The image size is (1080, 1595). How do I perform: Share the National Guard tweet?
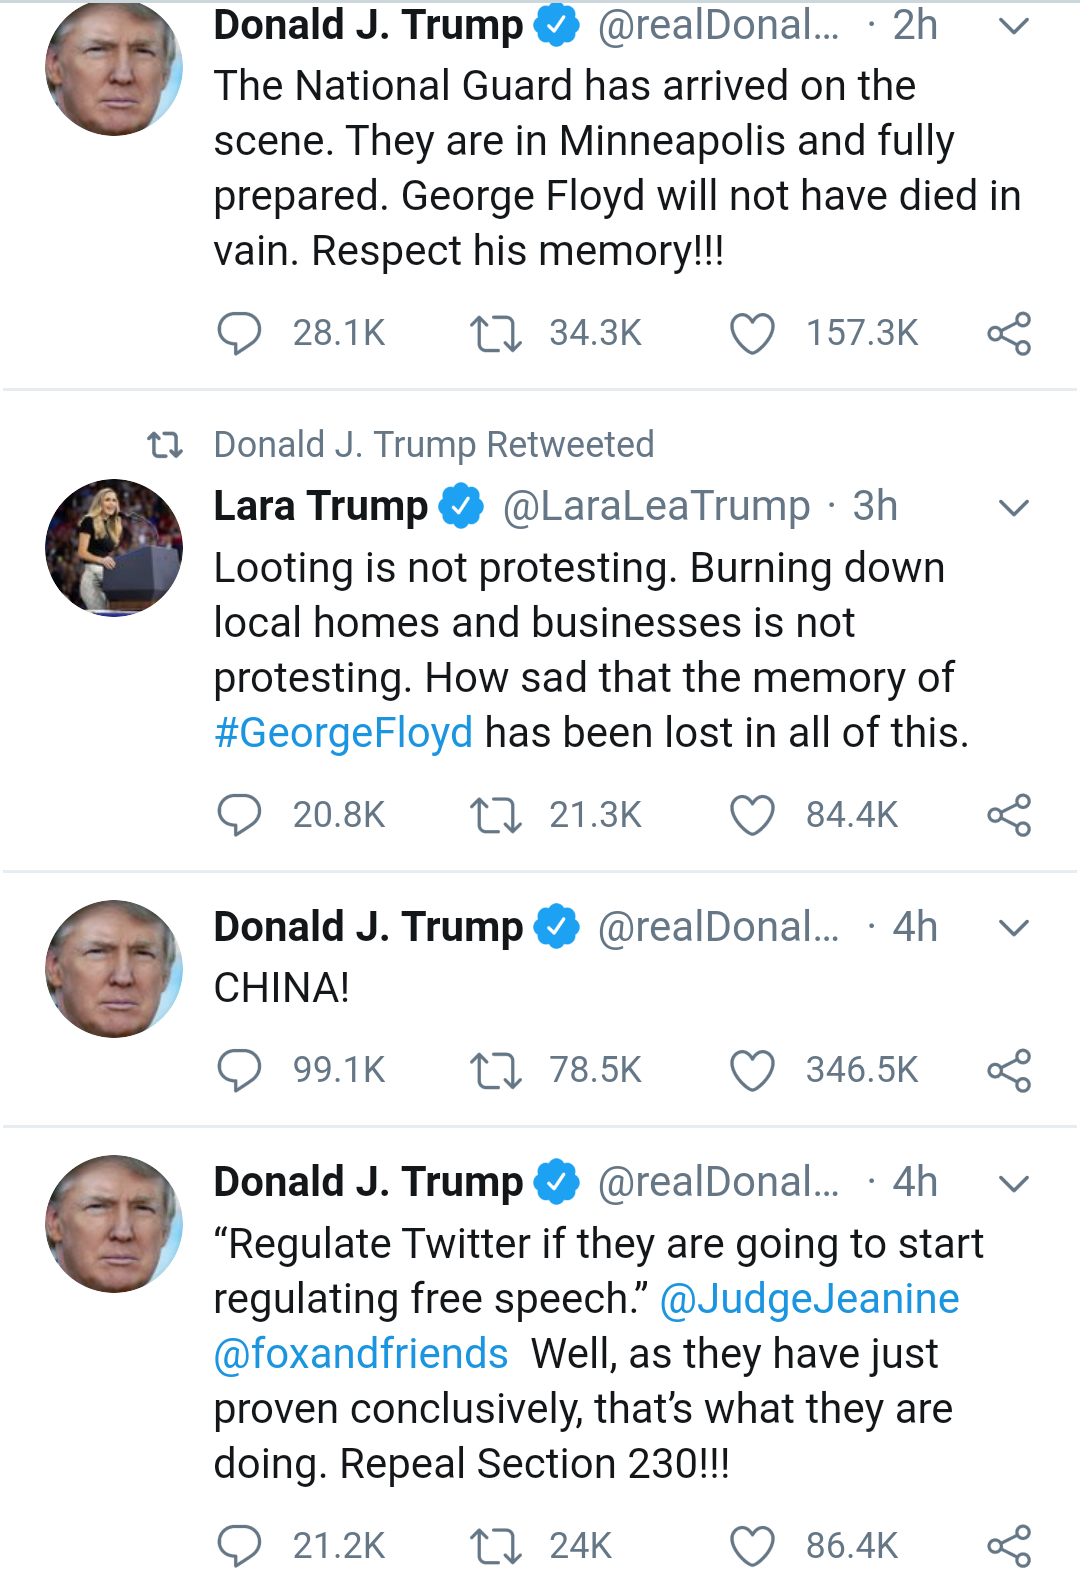[x=1009, y=333]
